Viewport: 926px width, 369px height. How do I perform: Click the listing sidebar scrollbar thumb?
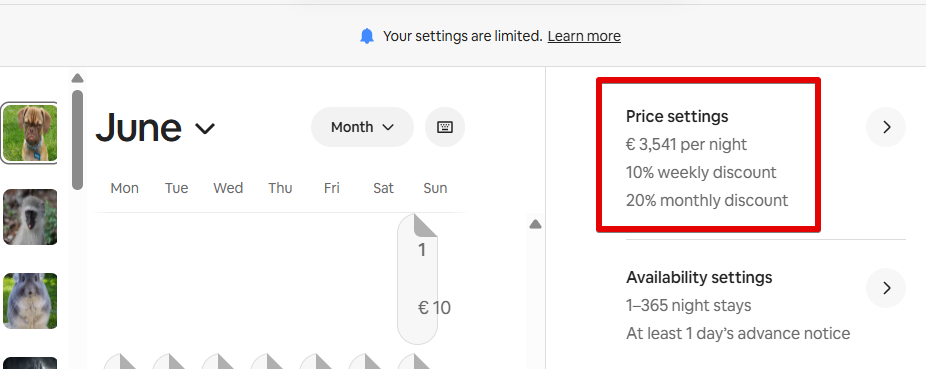[77, 140]
